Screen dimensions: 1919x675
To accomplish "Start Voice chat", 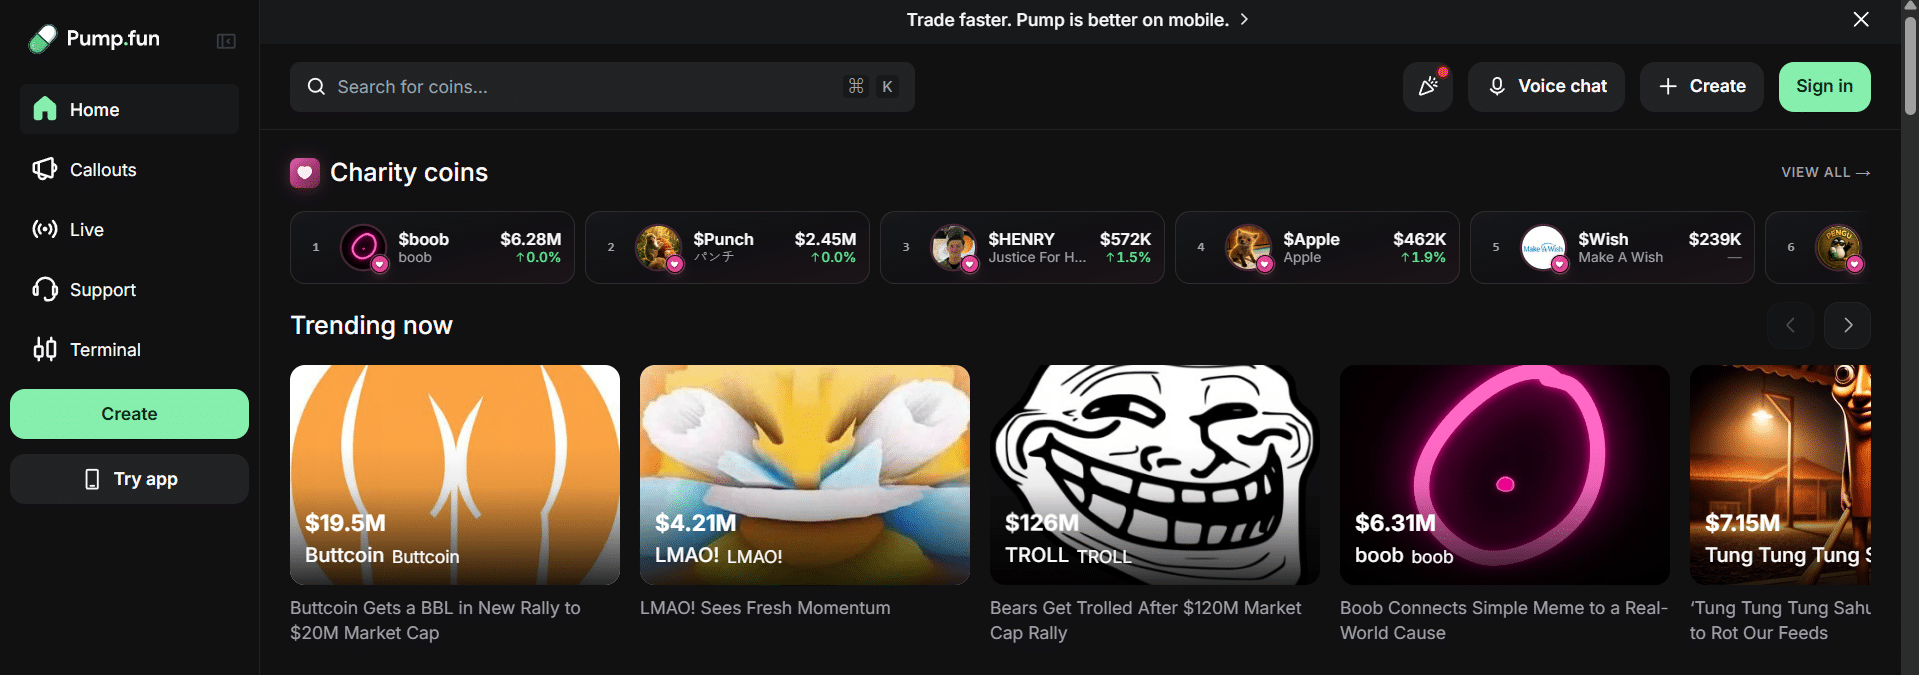I will tap(1546, 87).
